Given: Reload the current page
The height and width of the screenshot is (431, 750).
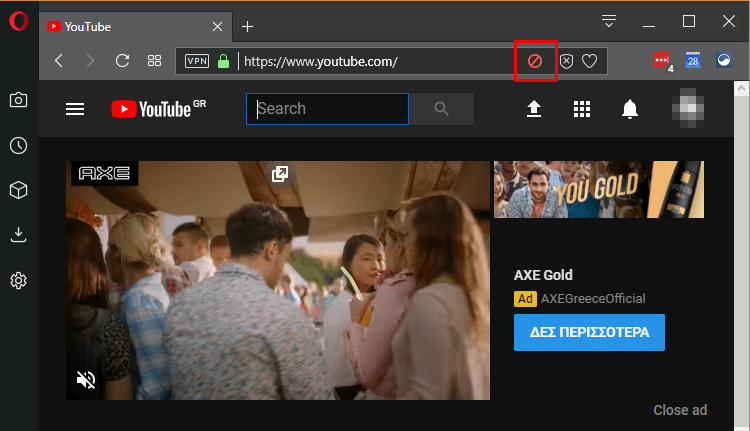Looking at the screenshot, I should point(122,61).
